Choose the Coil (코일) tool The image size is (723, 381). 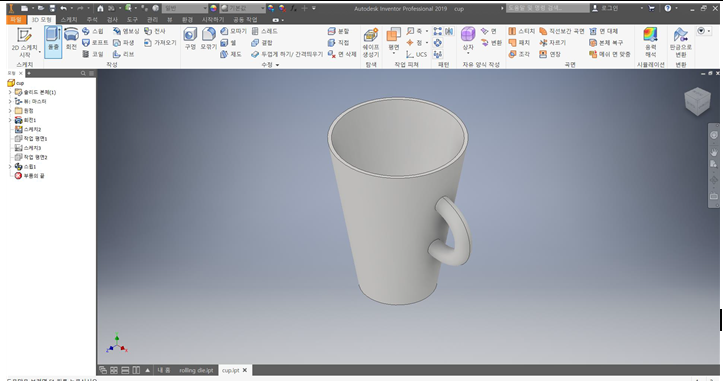[93, 54]
